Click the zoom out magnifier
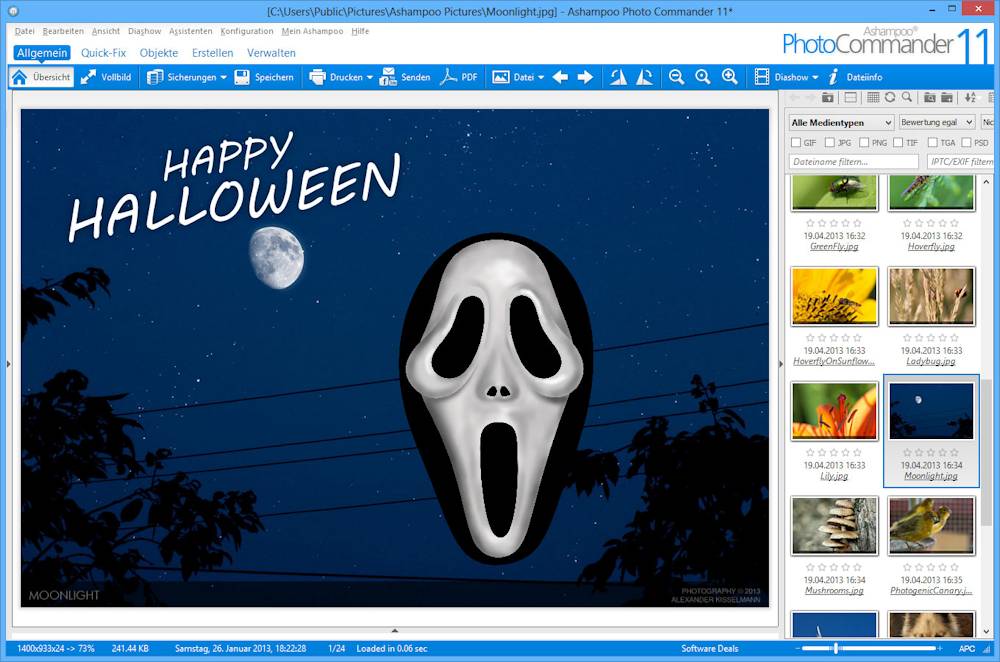Screen dimensions: 1000x662 677,77
